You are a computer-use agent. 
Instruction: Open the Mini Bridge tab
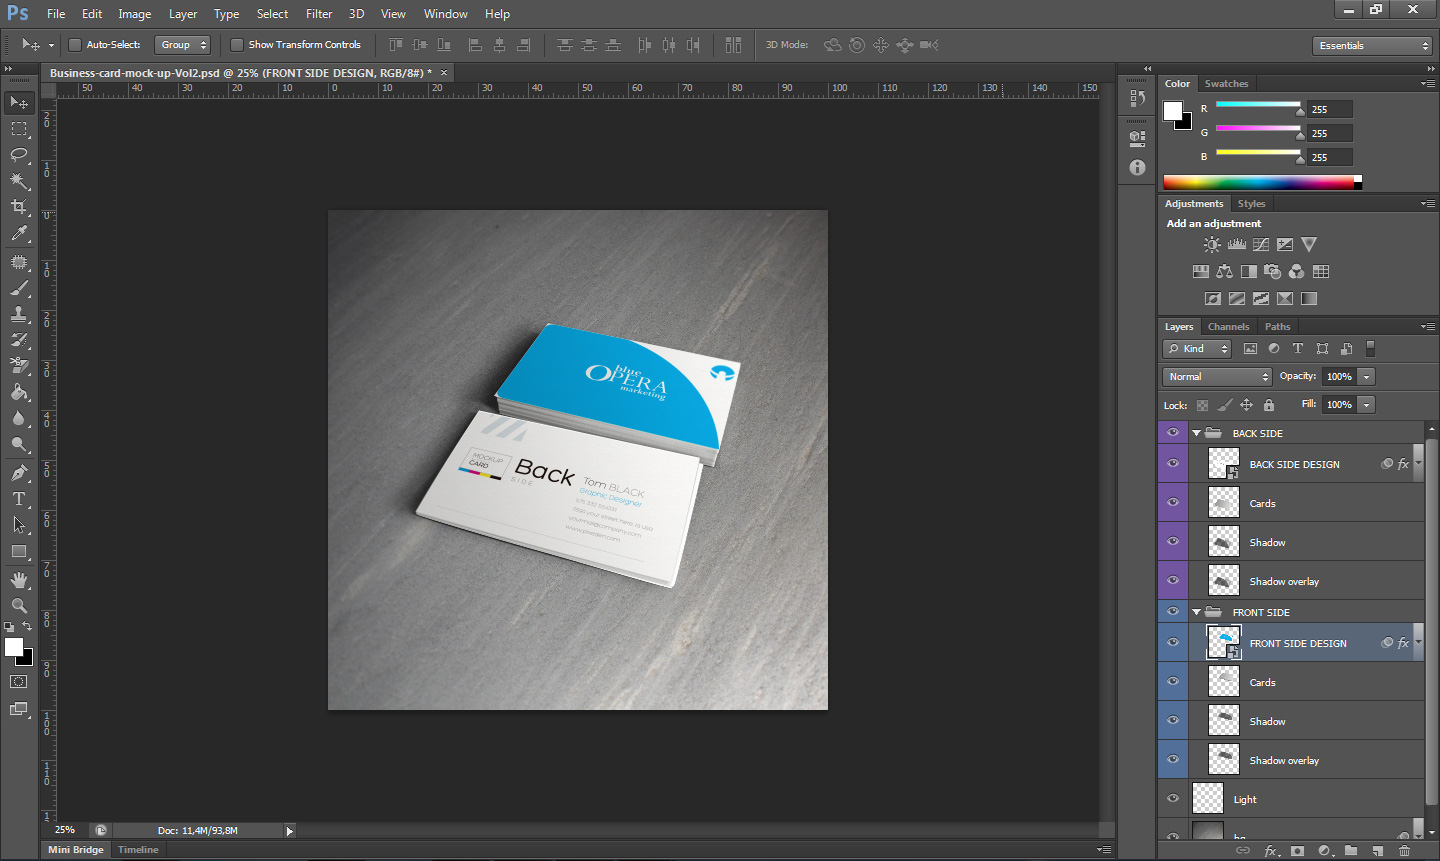point(76,850)
